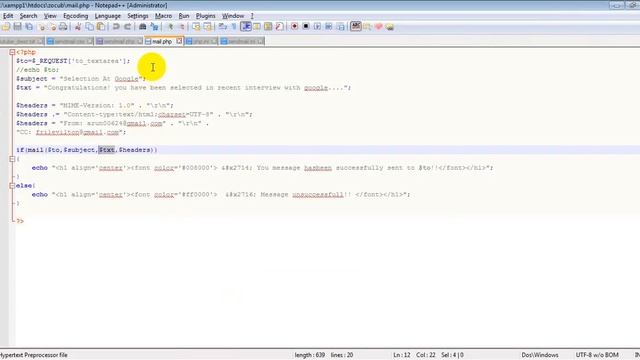Open the Window menu

point(233,16)
